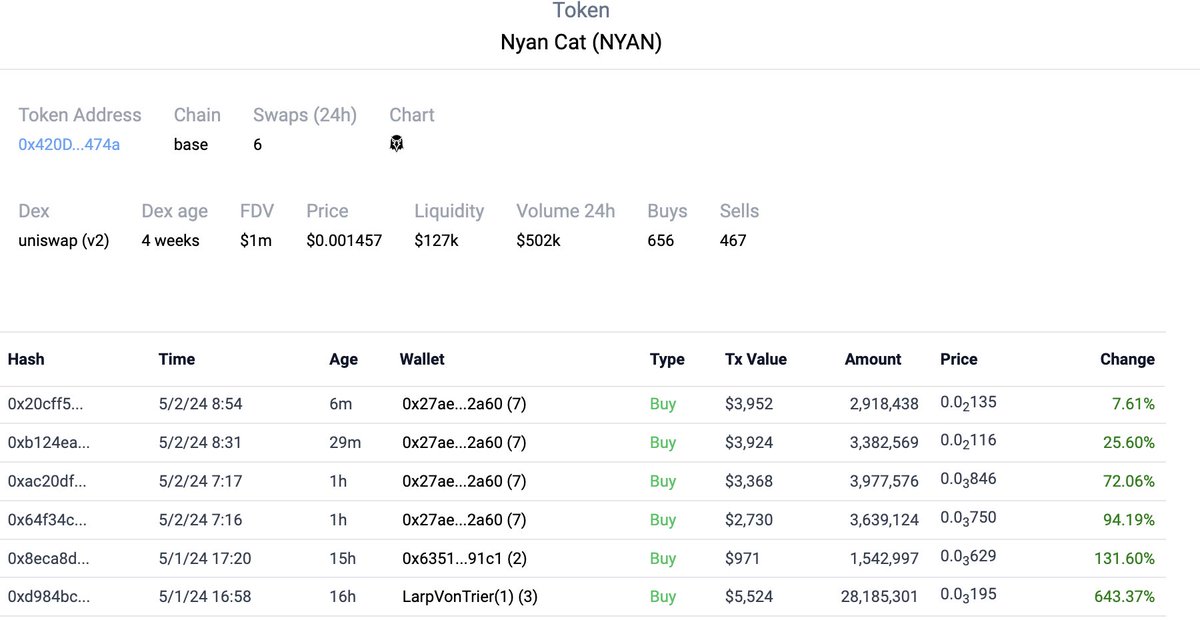Click the Buy type in 0xd984bc row
1200x620 pixels.
click(x=663, y=597)
